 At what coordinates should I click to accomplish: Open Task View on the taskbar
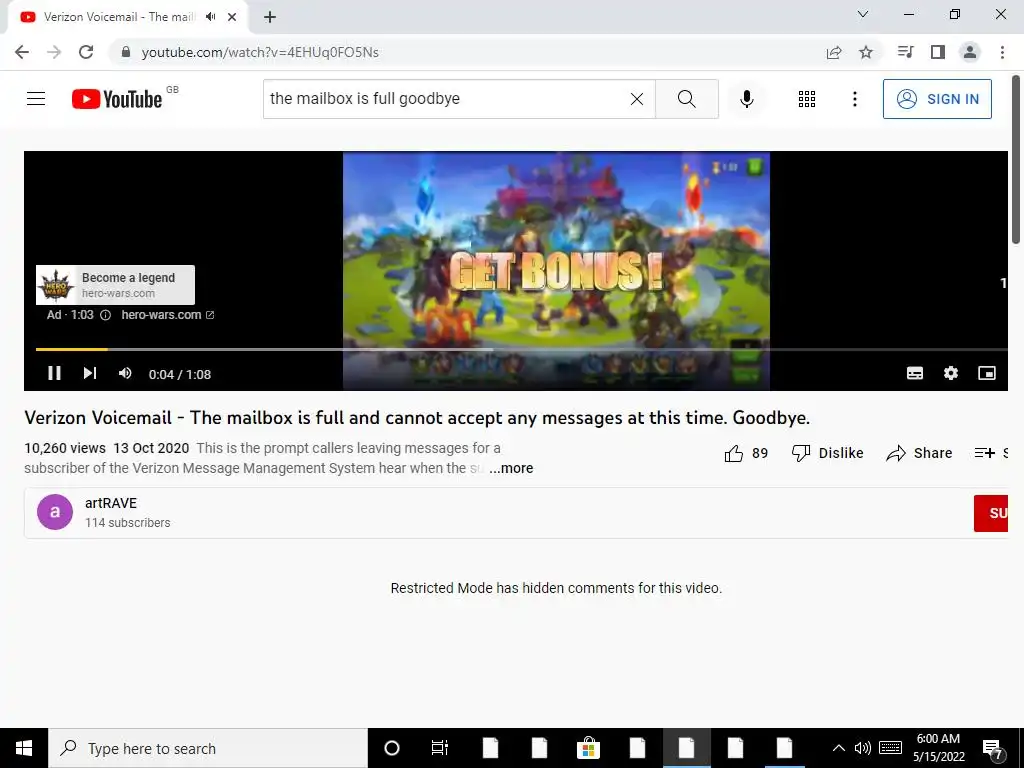440,748
